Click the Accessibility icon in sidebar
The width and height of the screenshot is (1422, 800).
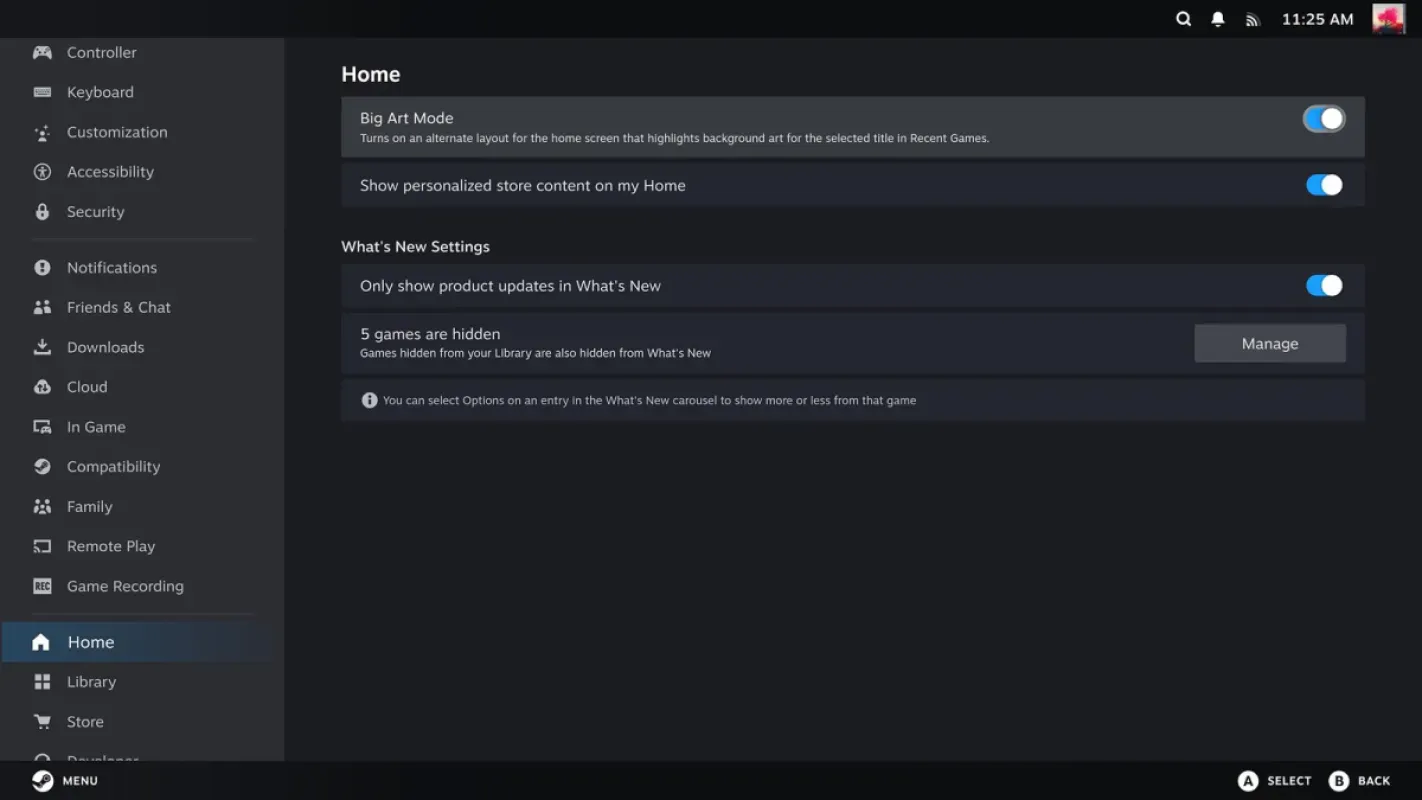(42, 172)
